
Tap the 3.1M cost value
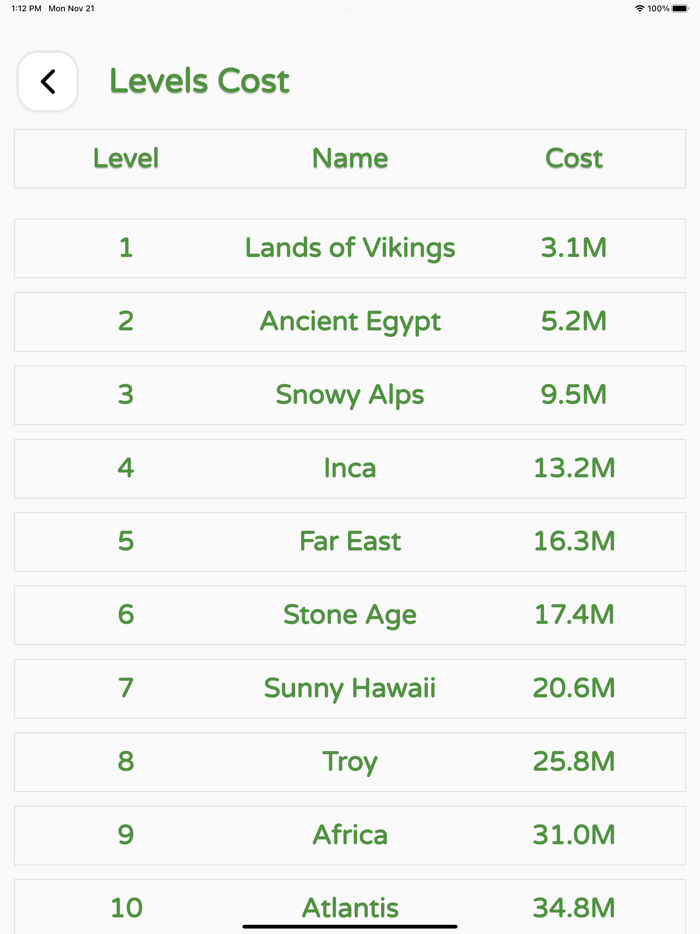[574, 248]
